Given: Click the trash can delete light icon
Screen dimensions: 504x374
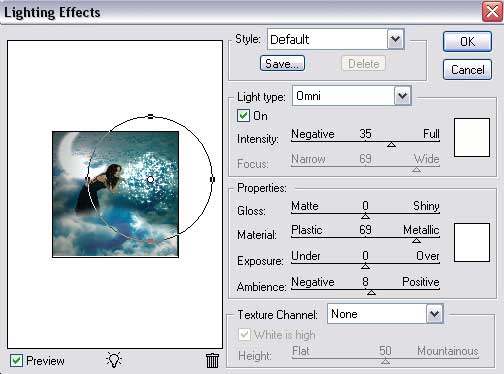Looking at the screenshot, I should click(x=212, y=360).
